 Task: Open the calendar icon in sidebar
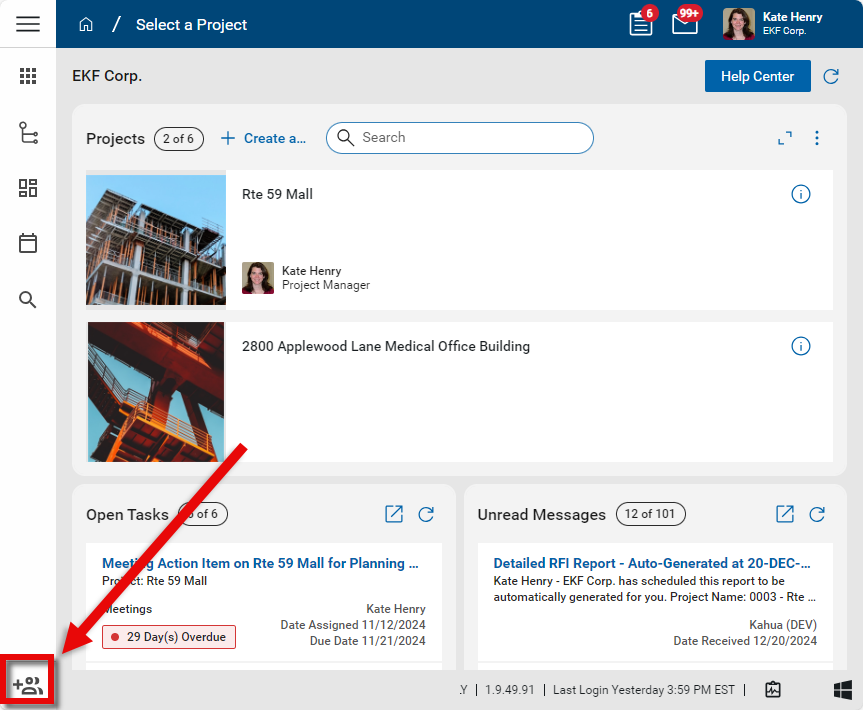[28, 243]
